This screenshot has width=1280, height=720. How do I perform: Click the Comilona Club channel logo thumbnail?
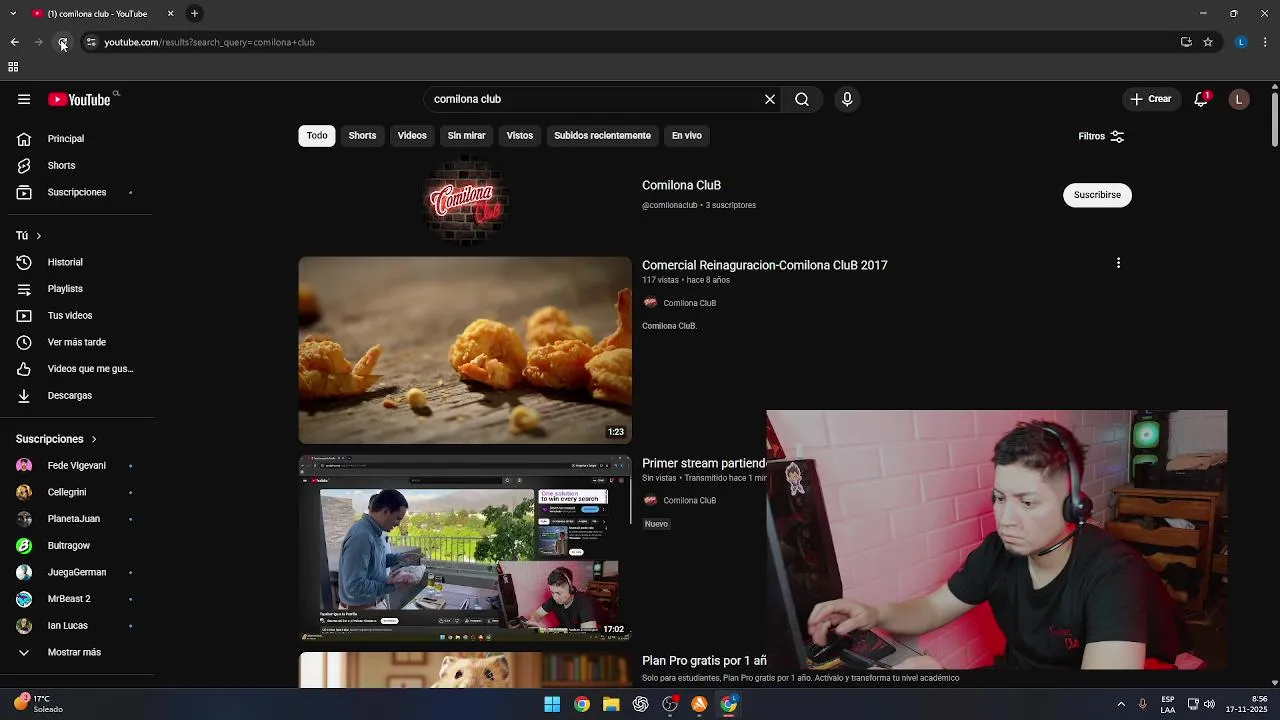coord(465,199)
